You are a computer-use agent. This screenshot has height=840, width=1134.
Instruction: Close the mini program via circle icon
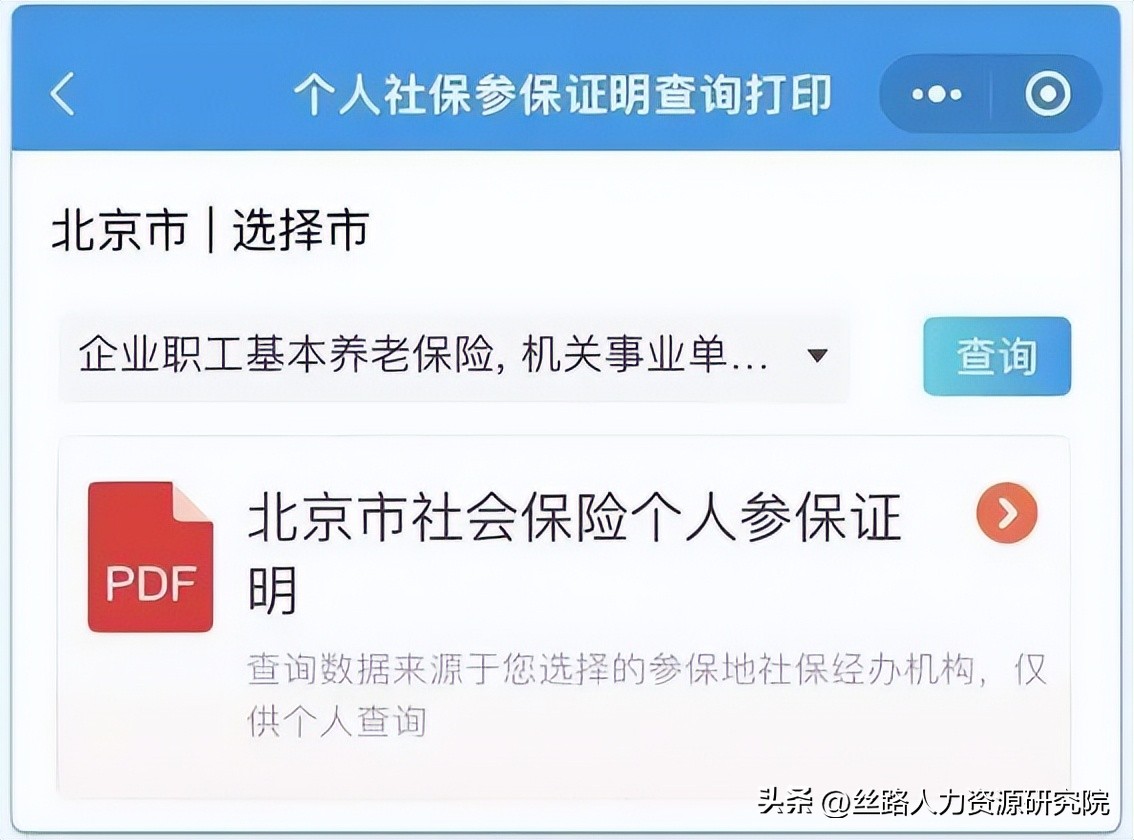[1048, 94]
